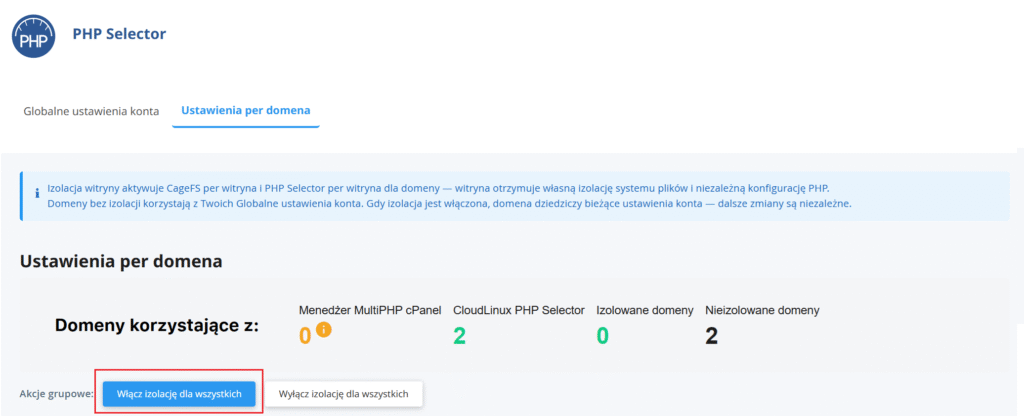Click the green 0 under Izolowane domeny
This screenshot has height=416, width=1024.
[x=603, y=335]
